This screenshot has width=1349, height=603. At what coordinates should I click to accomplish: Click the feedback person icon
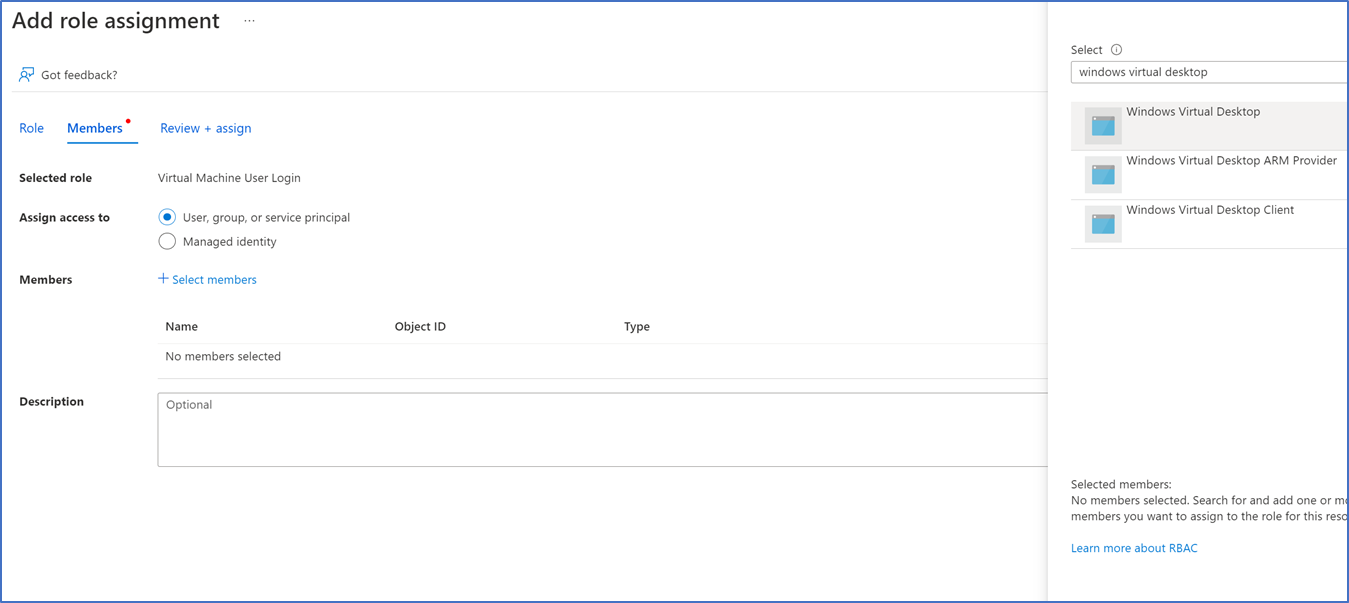pyautogui.click(x=27, y=75)
